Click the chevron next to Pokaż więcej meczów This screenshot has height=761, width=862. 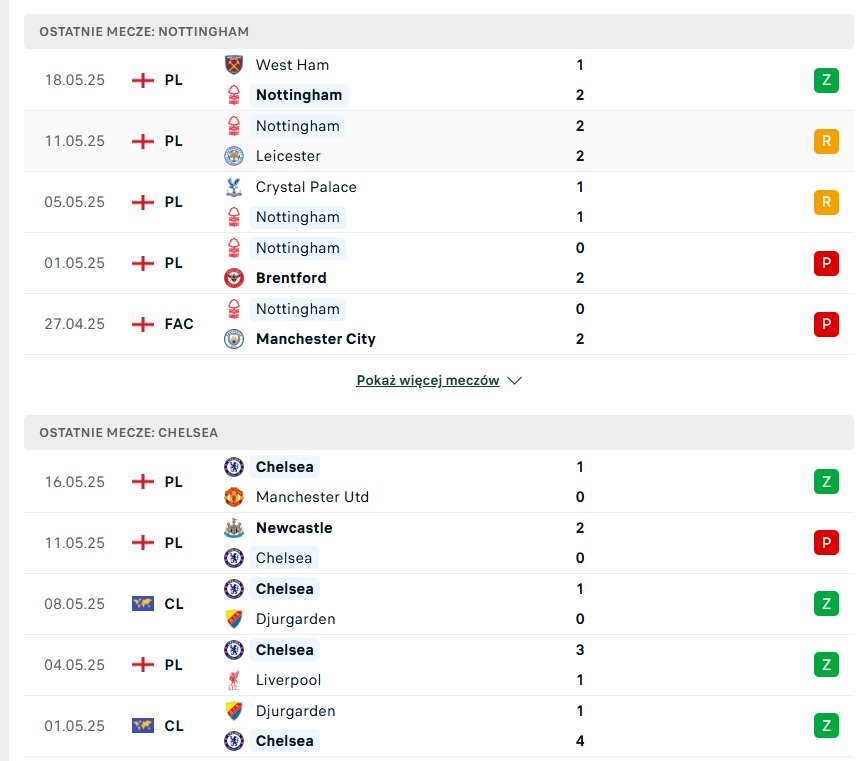click(514, 380)
